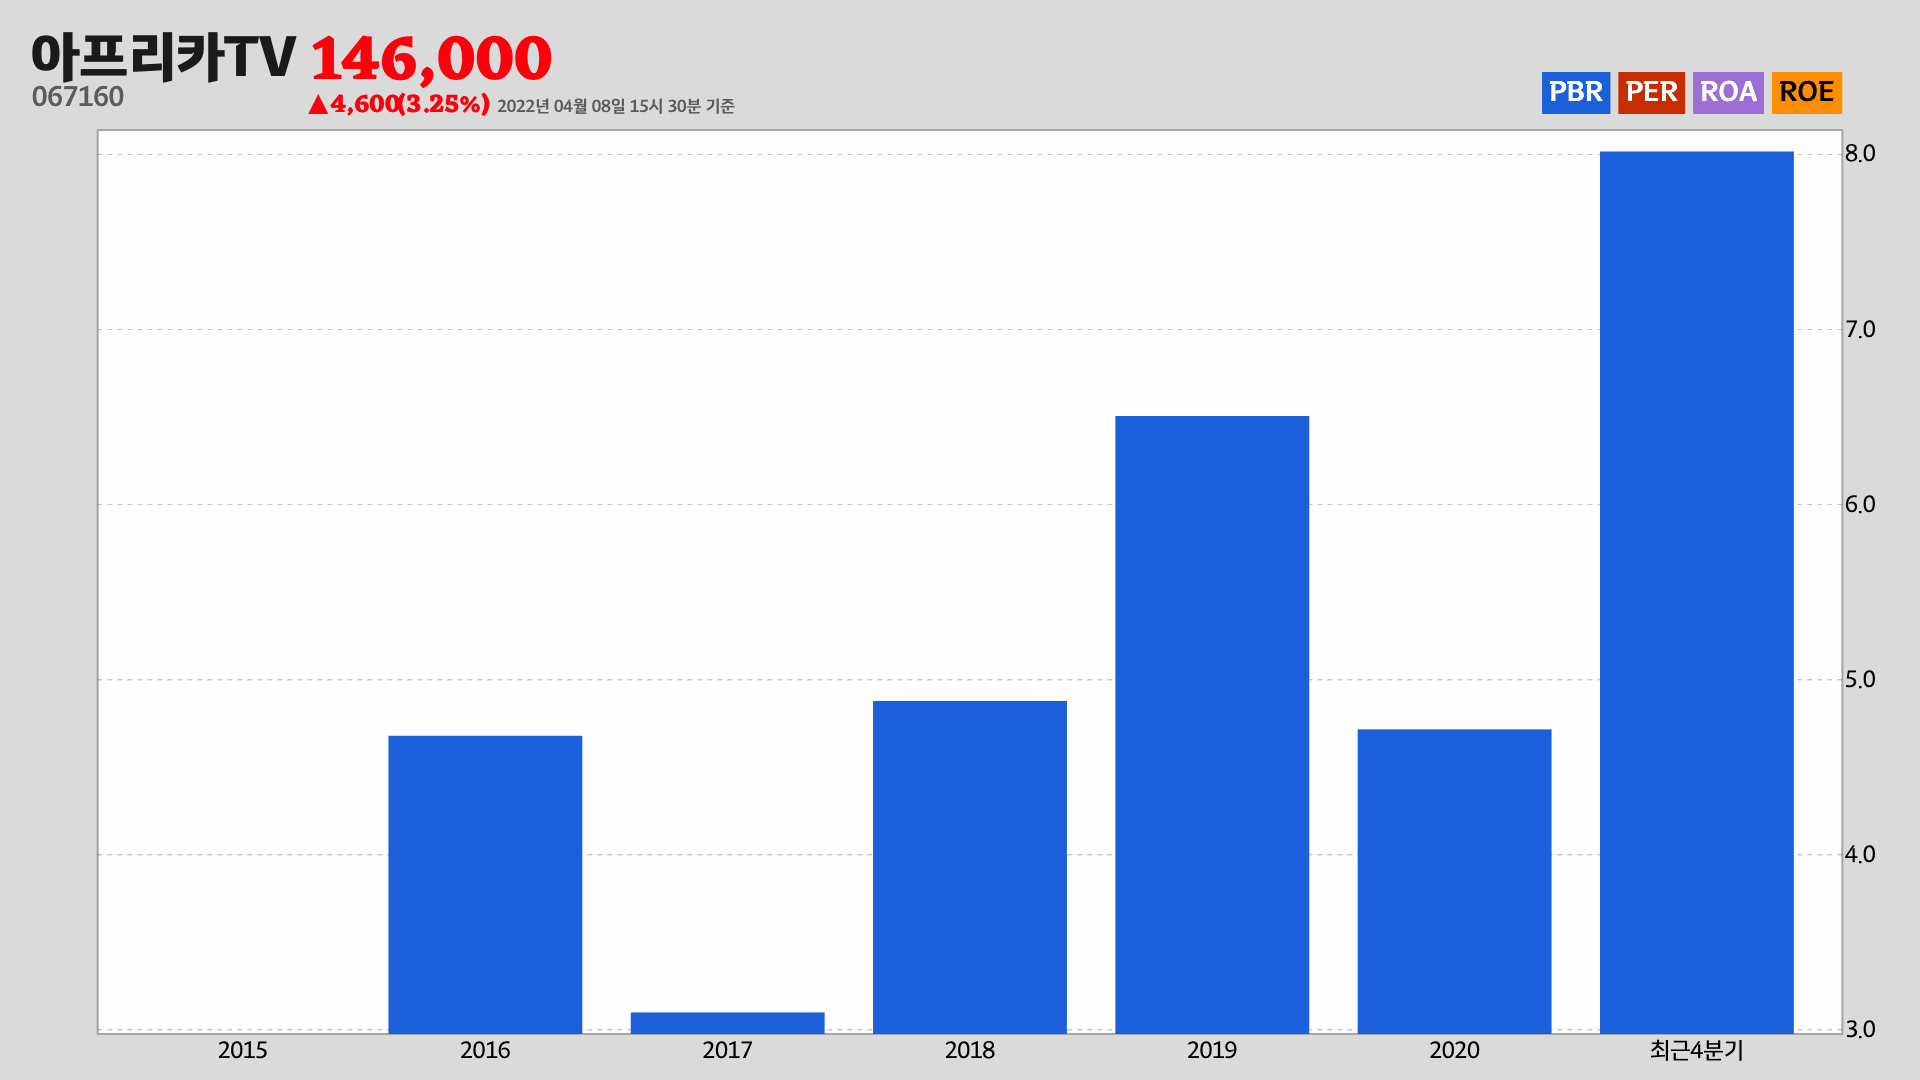Click the ▲4,600(3.25%) change text
This screenshot has width=1920, height=1080.
[399, 104]
